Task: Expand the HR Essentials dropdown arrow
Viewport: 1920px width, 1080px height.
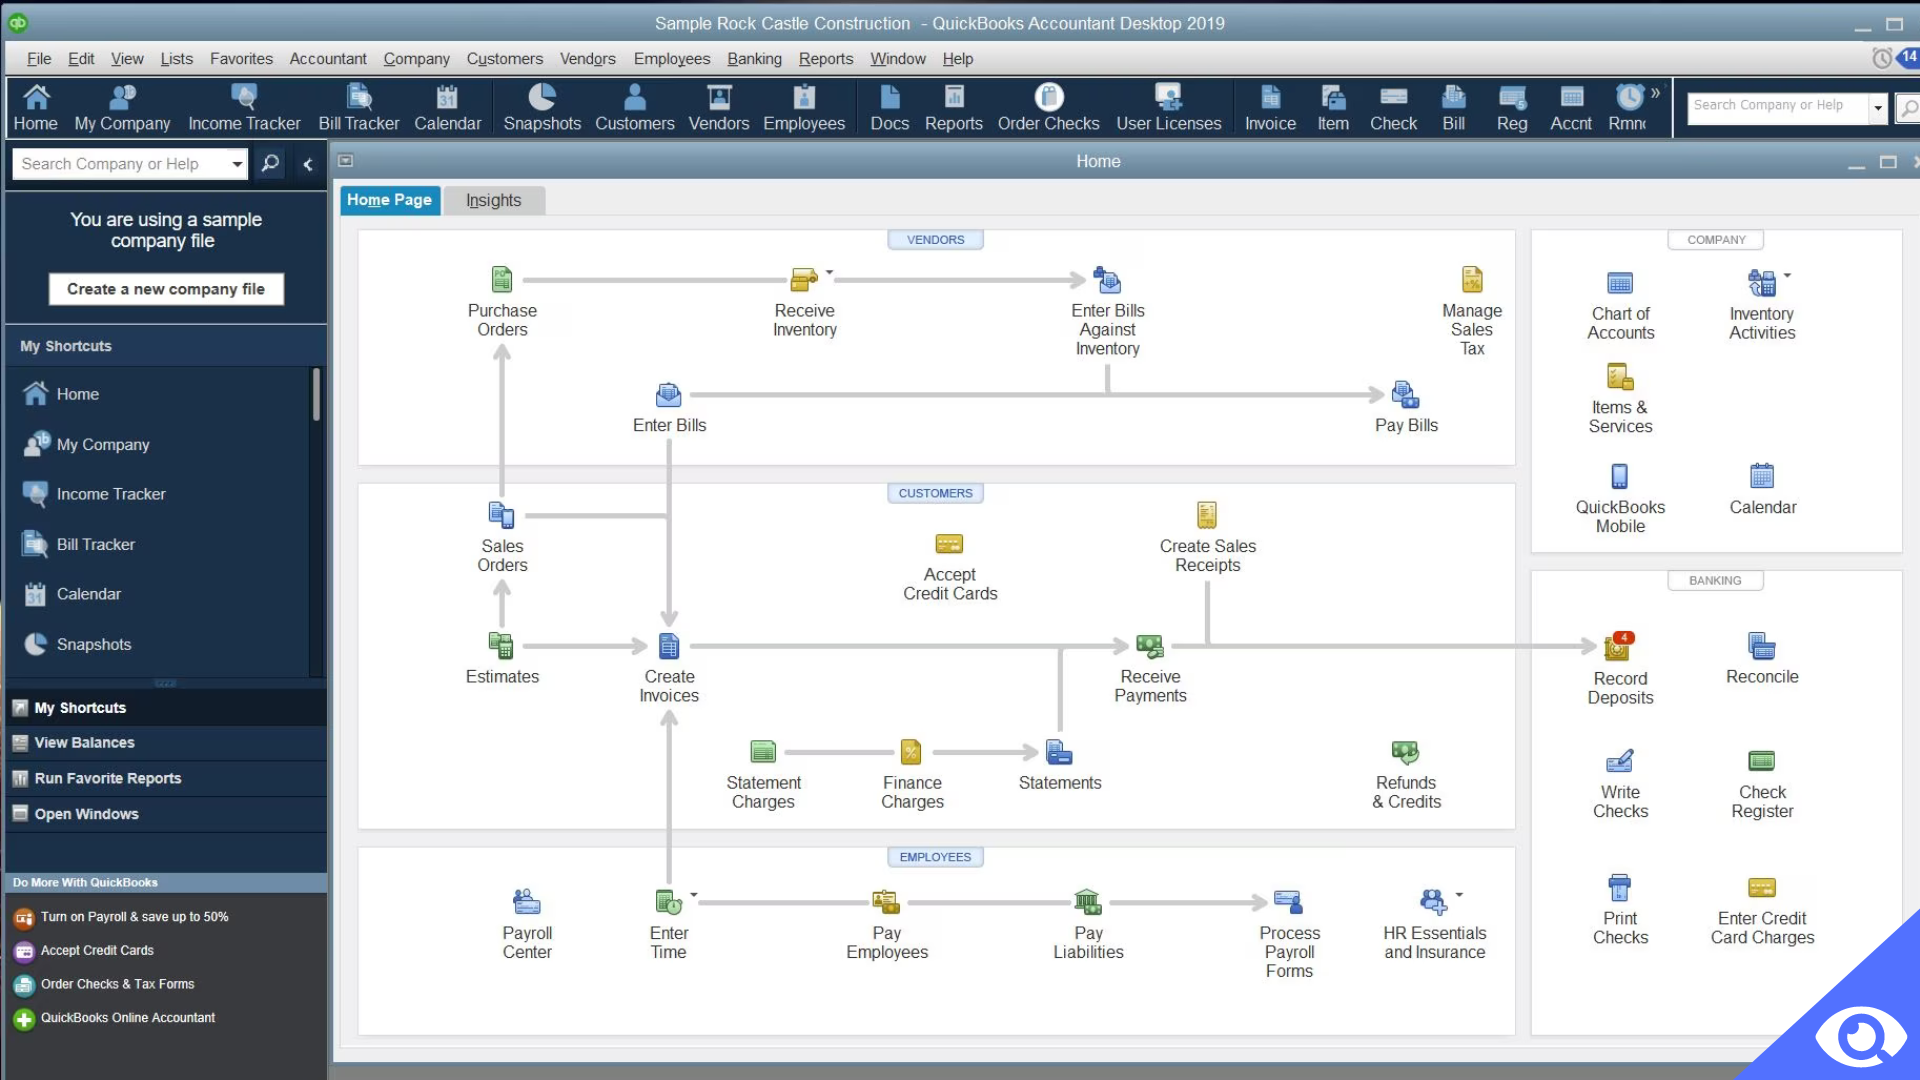Action: click(x=1458, y=894)
